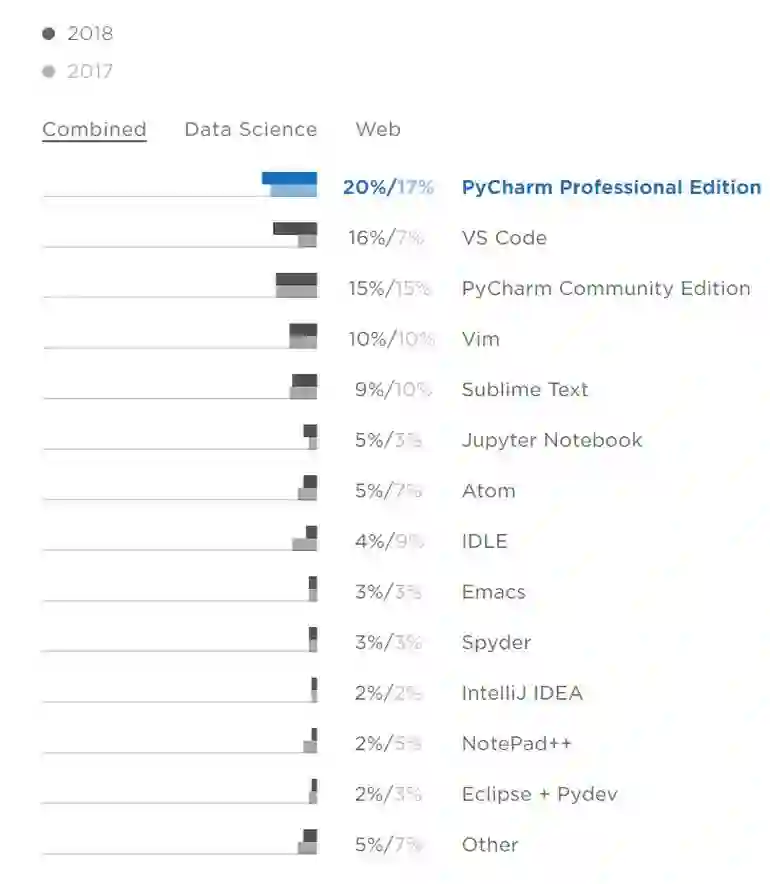Image resolution: width=770 pixels, height=884 pixels.
Task: Select the Vim bar in chart
Action: 303,336
